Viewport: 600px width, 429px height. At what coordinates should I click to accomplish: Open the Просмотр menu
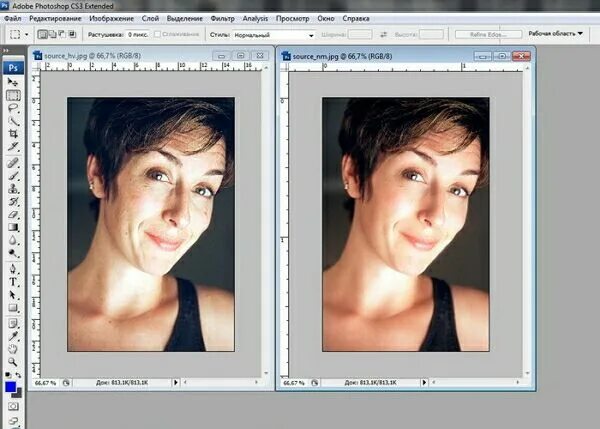[x=292, y=18]
